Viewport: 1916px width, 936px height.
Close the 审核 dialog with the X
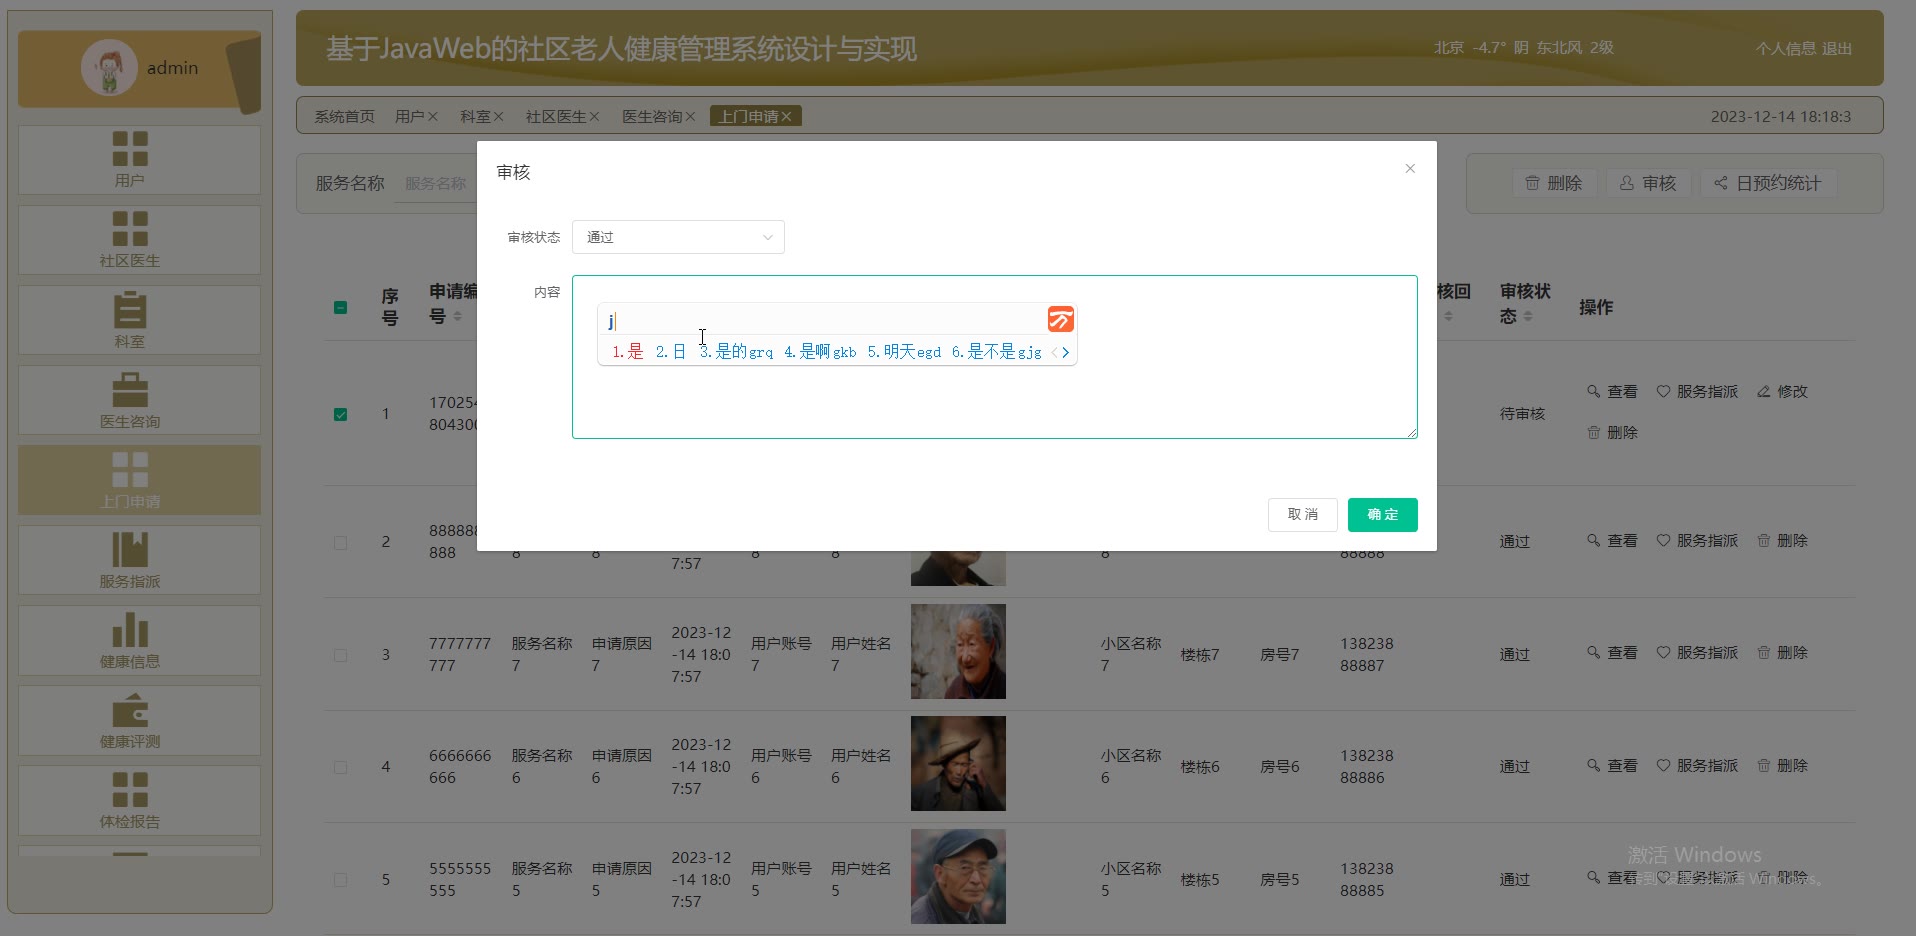1410,168
